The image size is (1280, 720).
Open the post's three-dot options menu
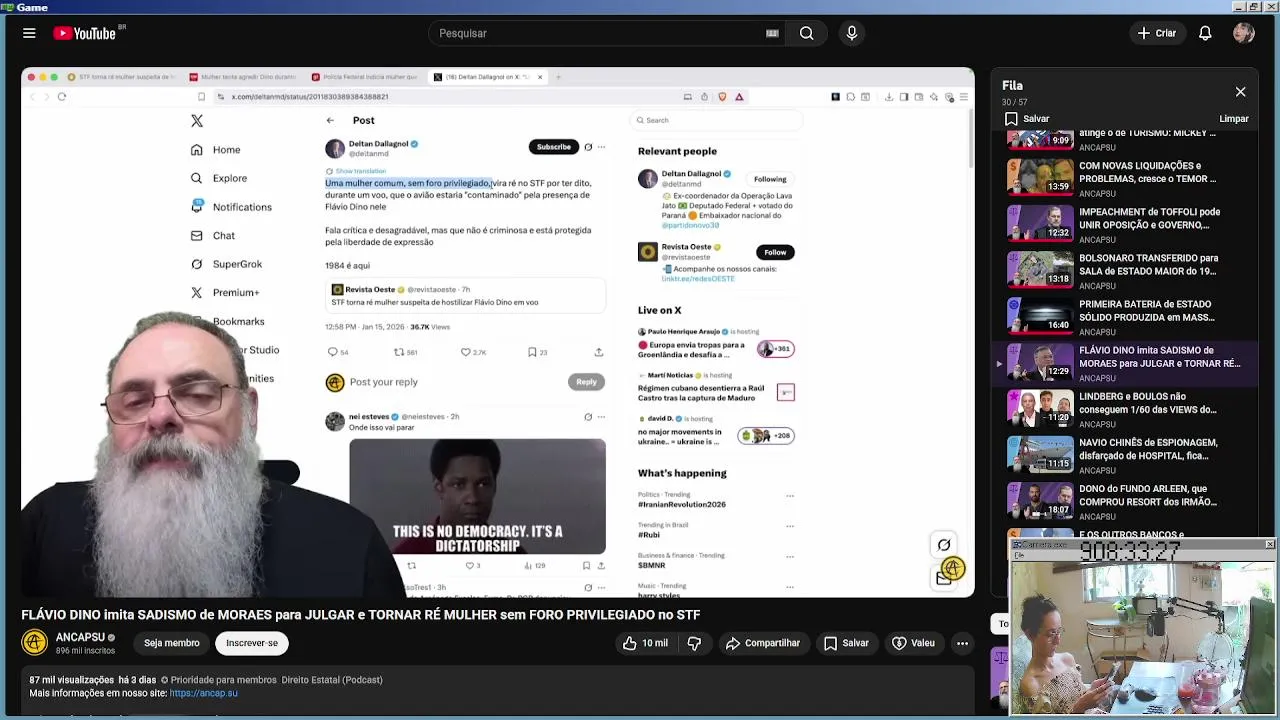pyautogui.click(x=601, y=147)
